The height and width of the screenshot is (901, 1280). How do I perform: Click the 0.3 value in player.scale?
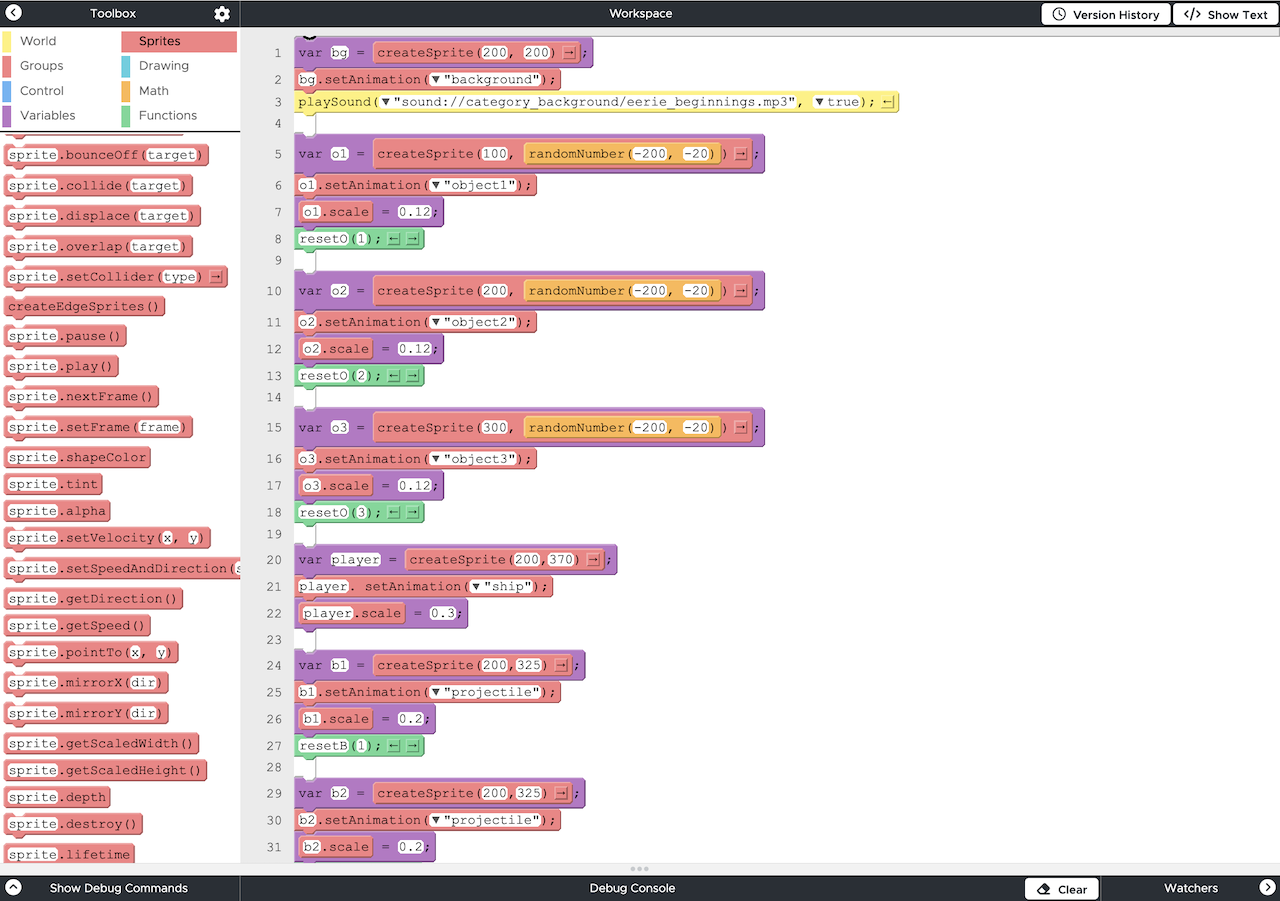pyautogui.click(x=443, y=614)
